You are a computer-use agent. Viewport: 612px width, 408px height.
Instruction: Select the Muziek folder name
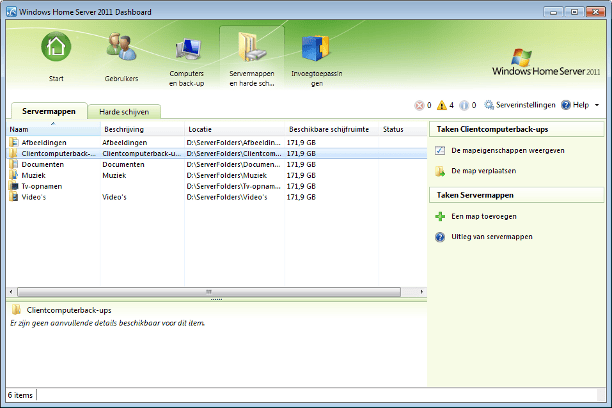click(x=33, y=175)
